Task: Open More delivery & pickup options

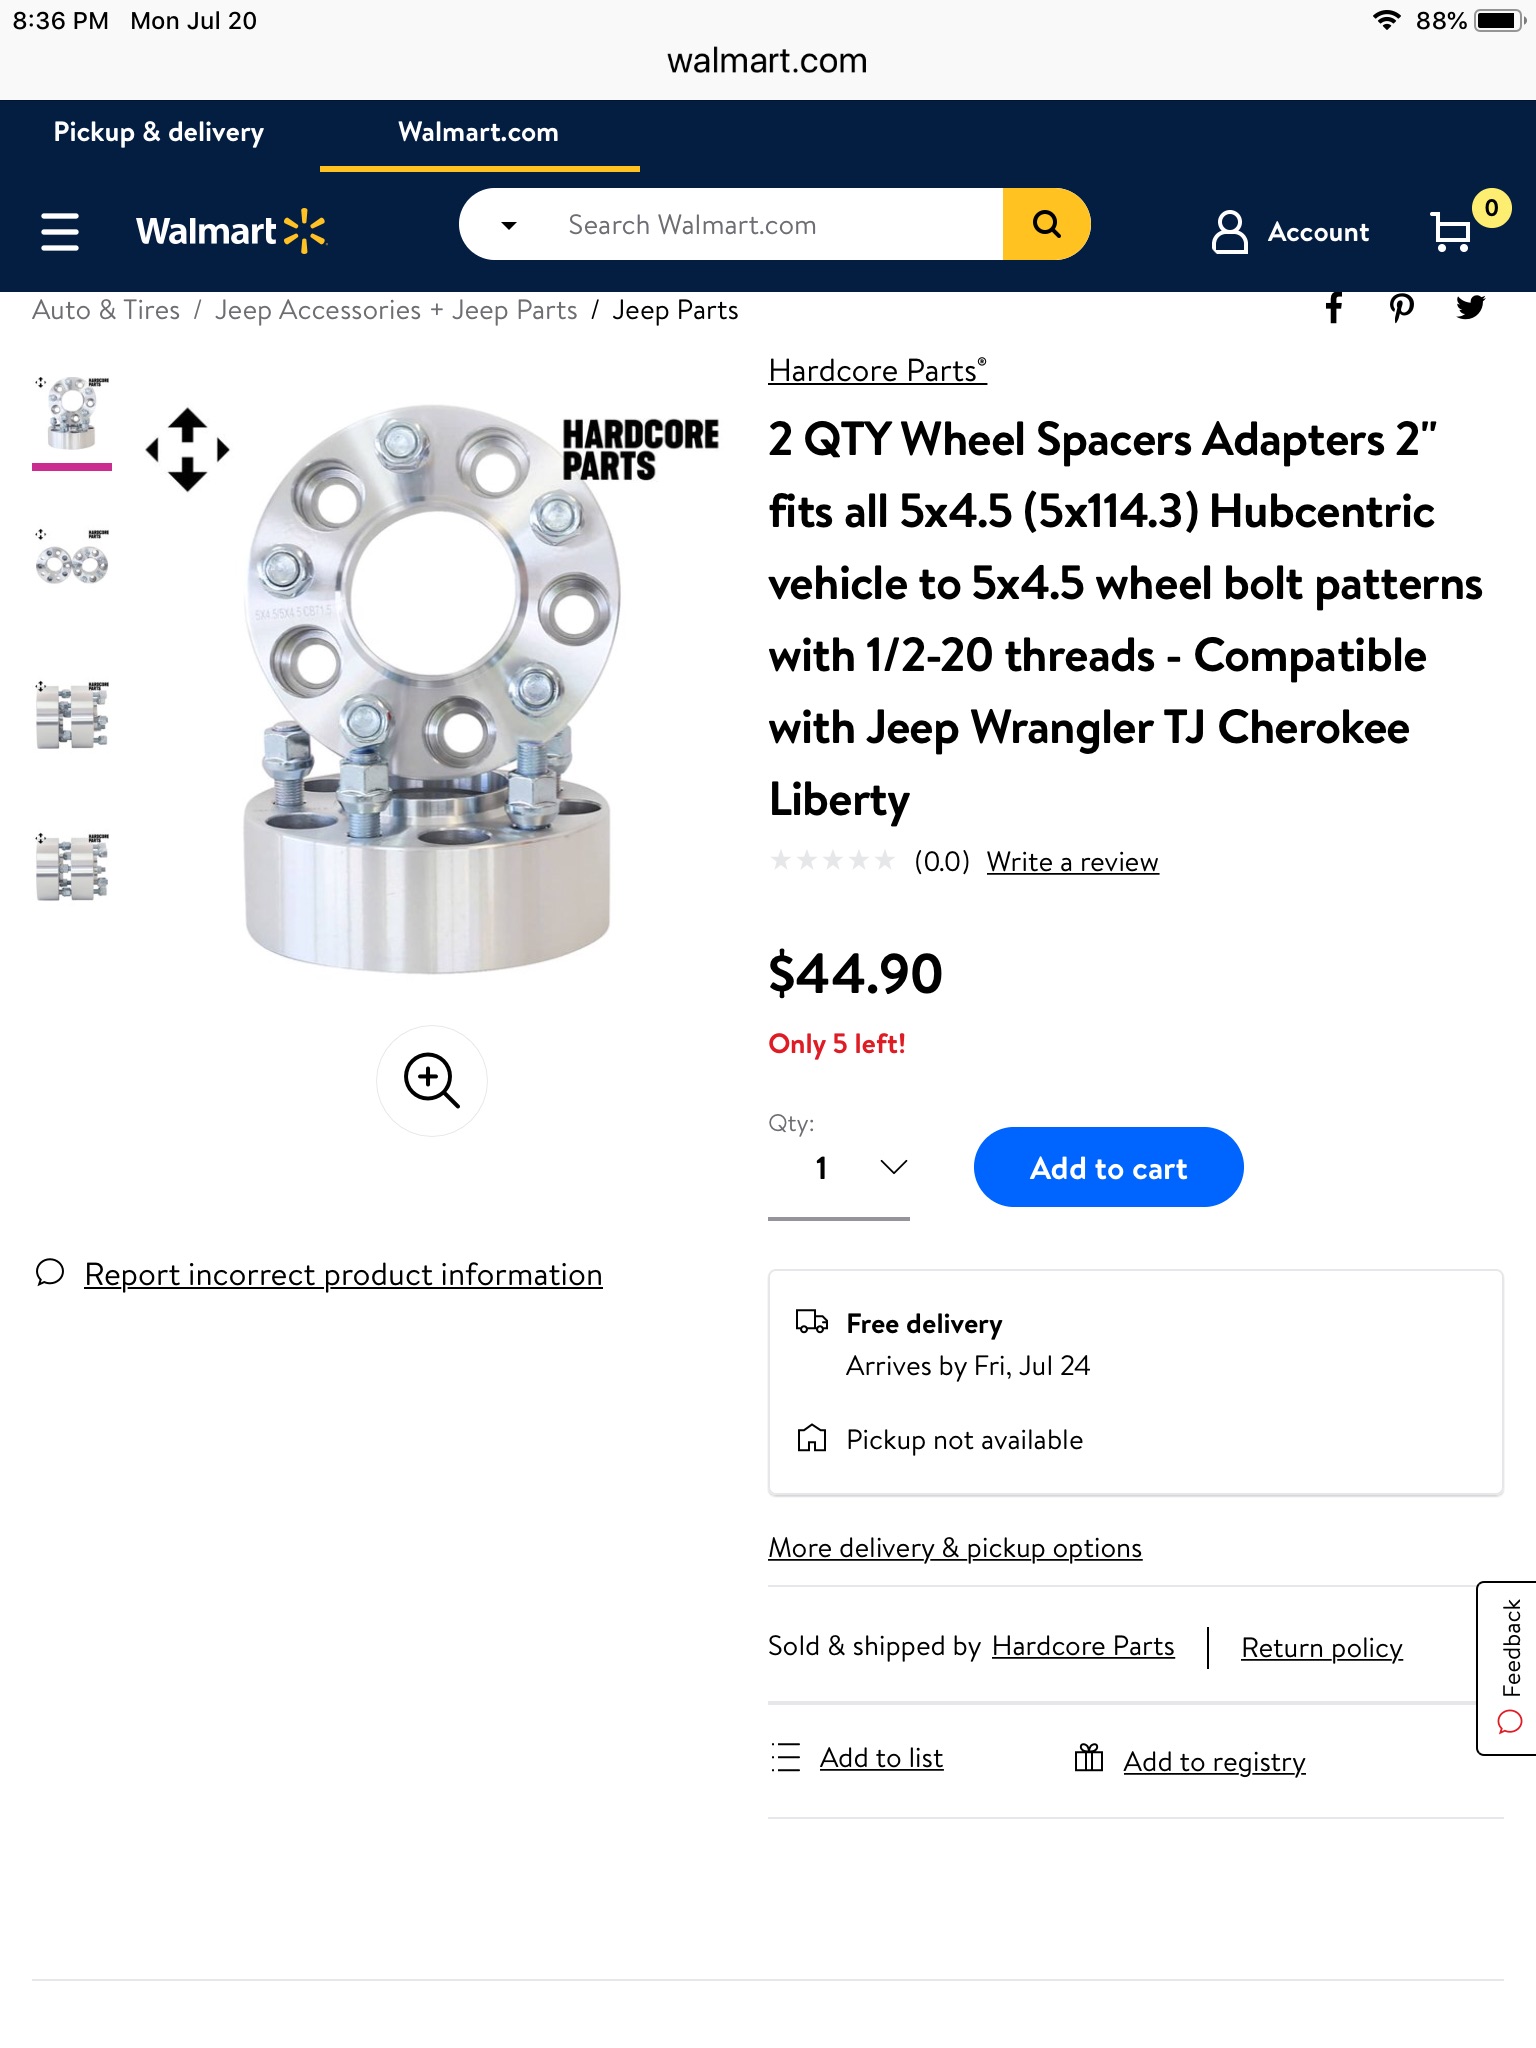Action: tap(954, 1548)
